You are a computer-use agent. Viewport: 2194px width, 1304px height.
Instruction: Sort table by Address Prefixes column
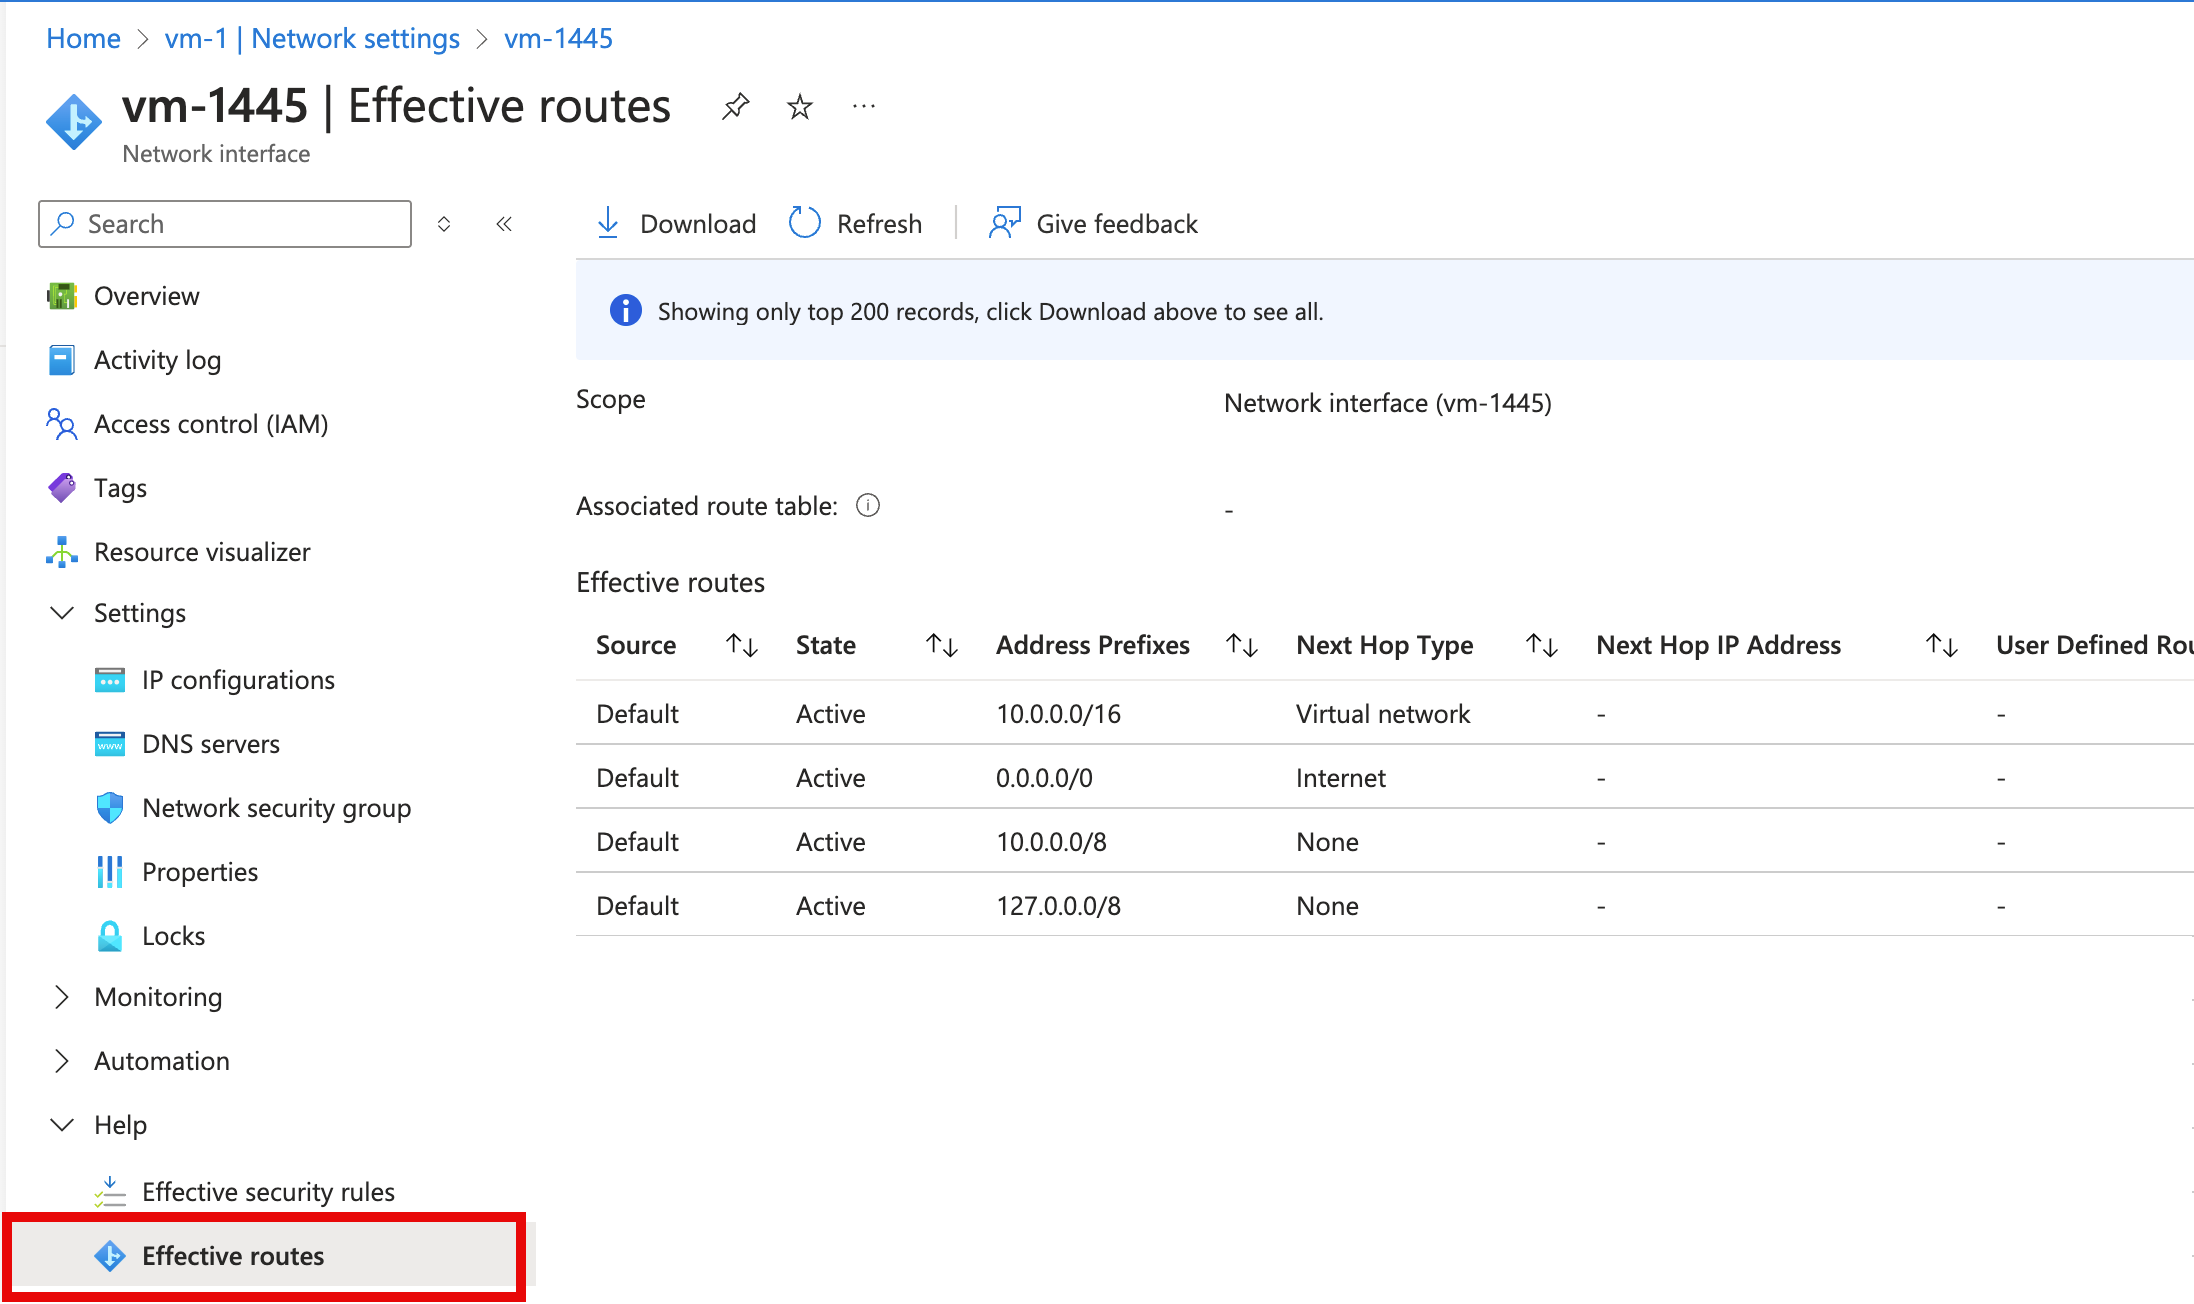(x=1242, y=645)
